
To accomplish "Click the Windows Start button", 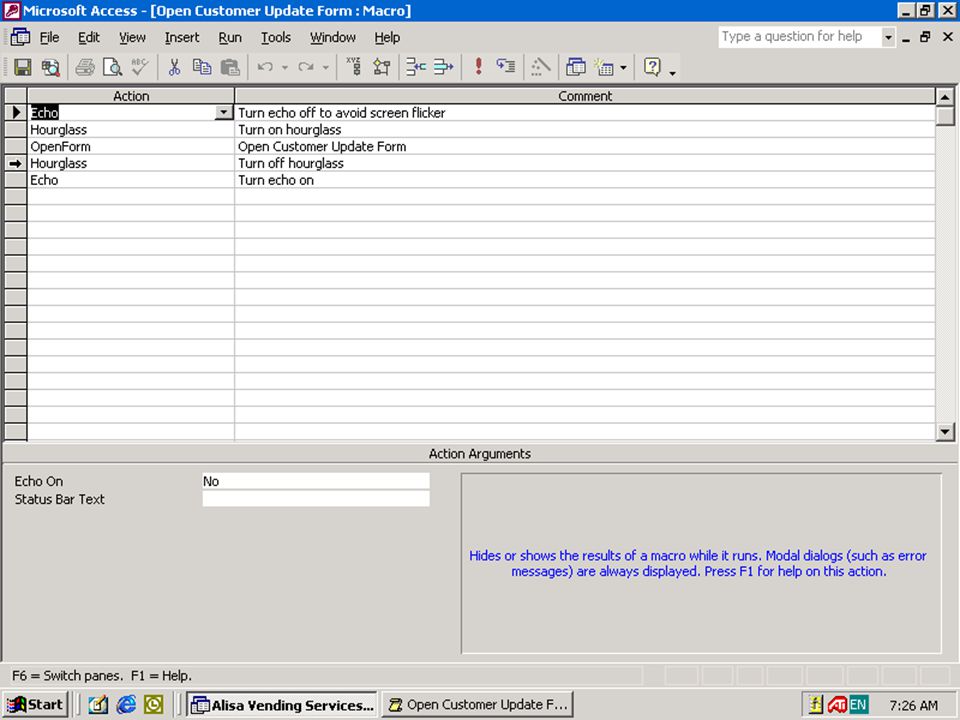I will pos(35,705).
